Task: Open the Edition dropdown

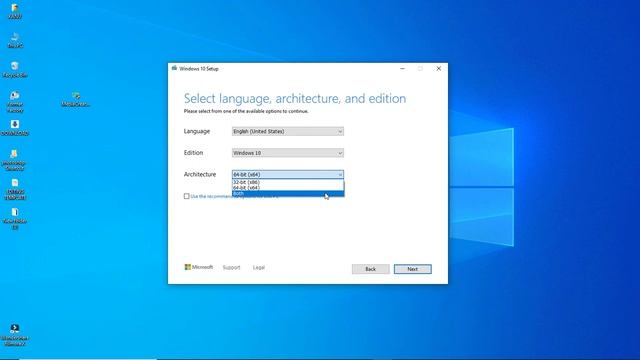Action: (288, 153)
